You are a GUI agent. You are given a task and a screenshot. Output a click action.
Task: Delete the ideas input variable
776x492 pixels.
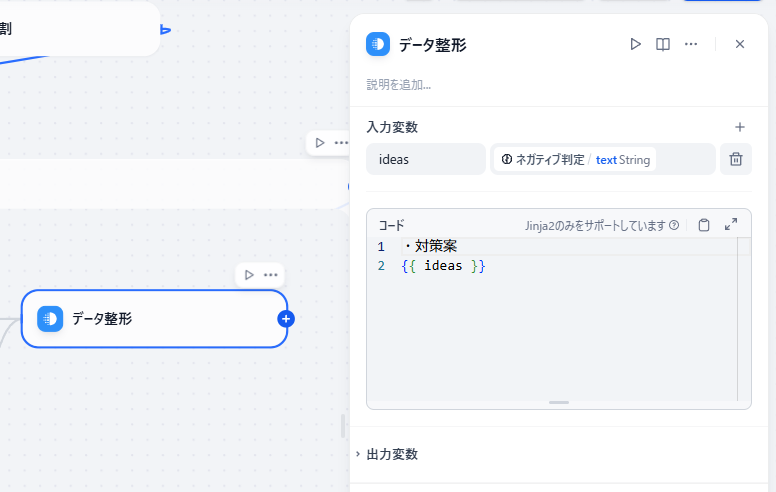pos(736,159)
